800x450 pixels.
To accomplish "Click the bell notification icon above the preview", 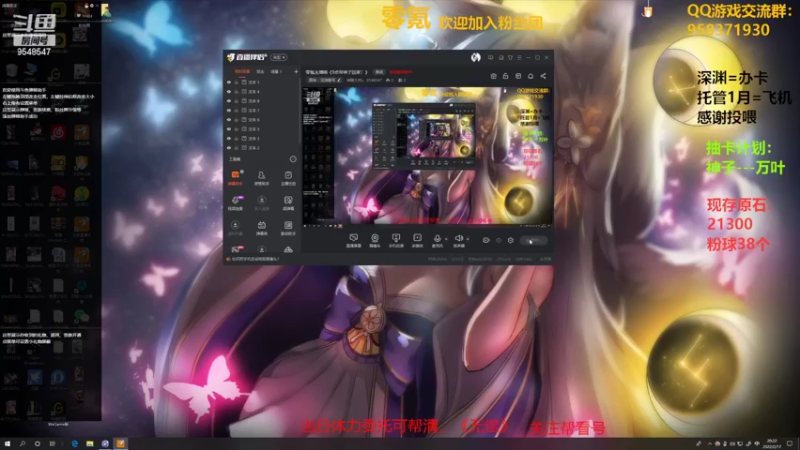I will [x=531, y=76].
